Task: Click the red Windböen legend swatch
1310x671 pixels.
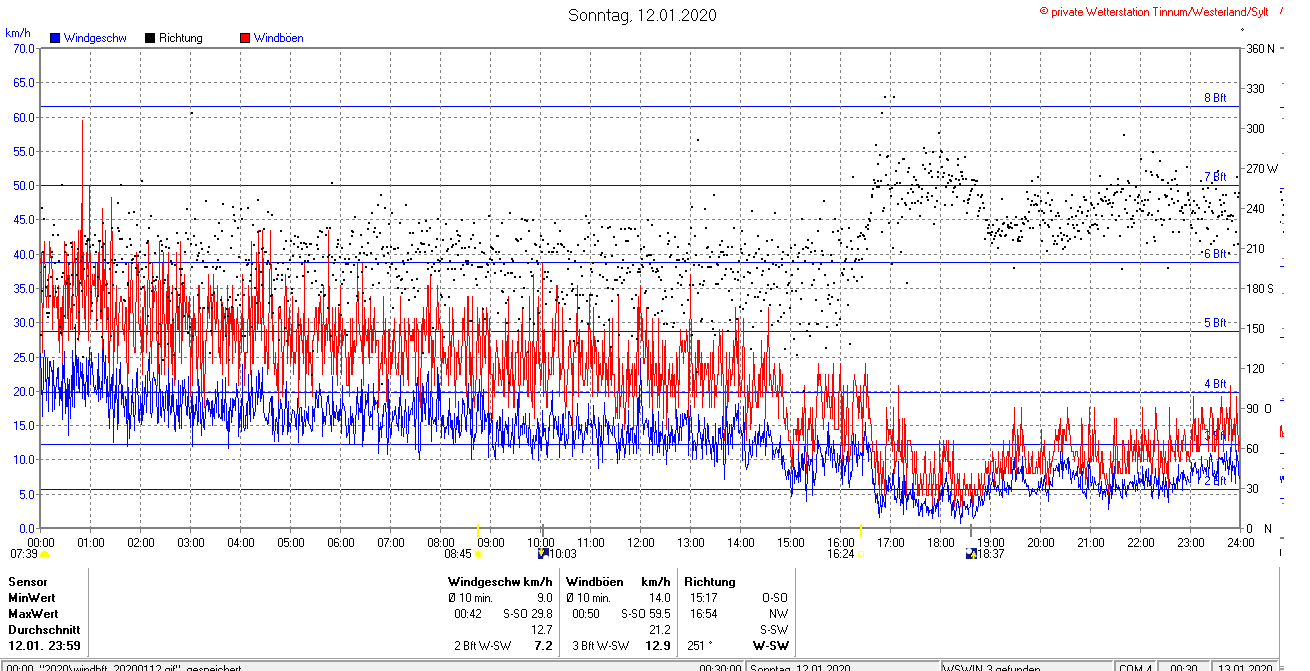Action: 245,38
